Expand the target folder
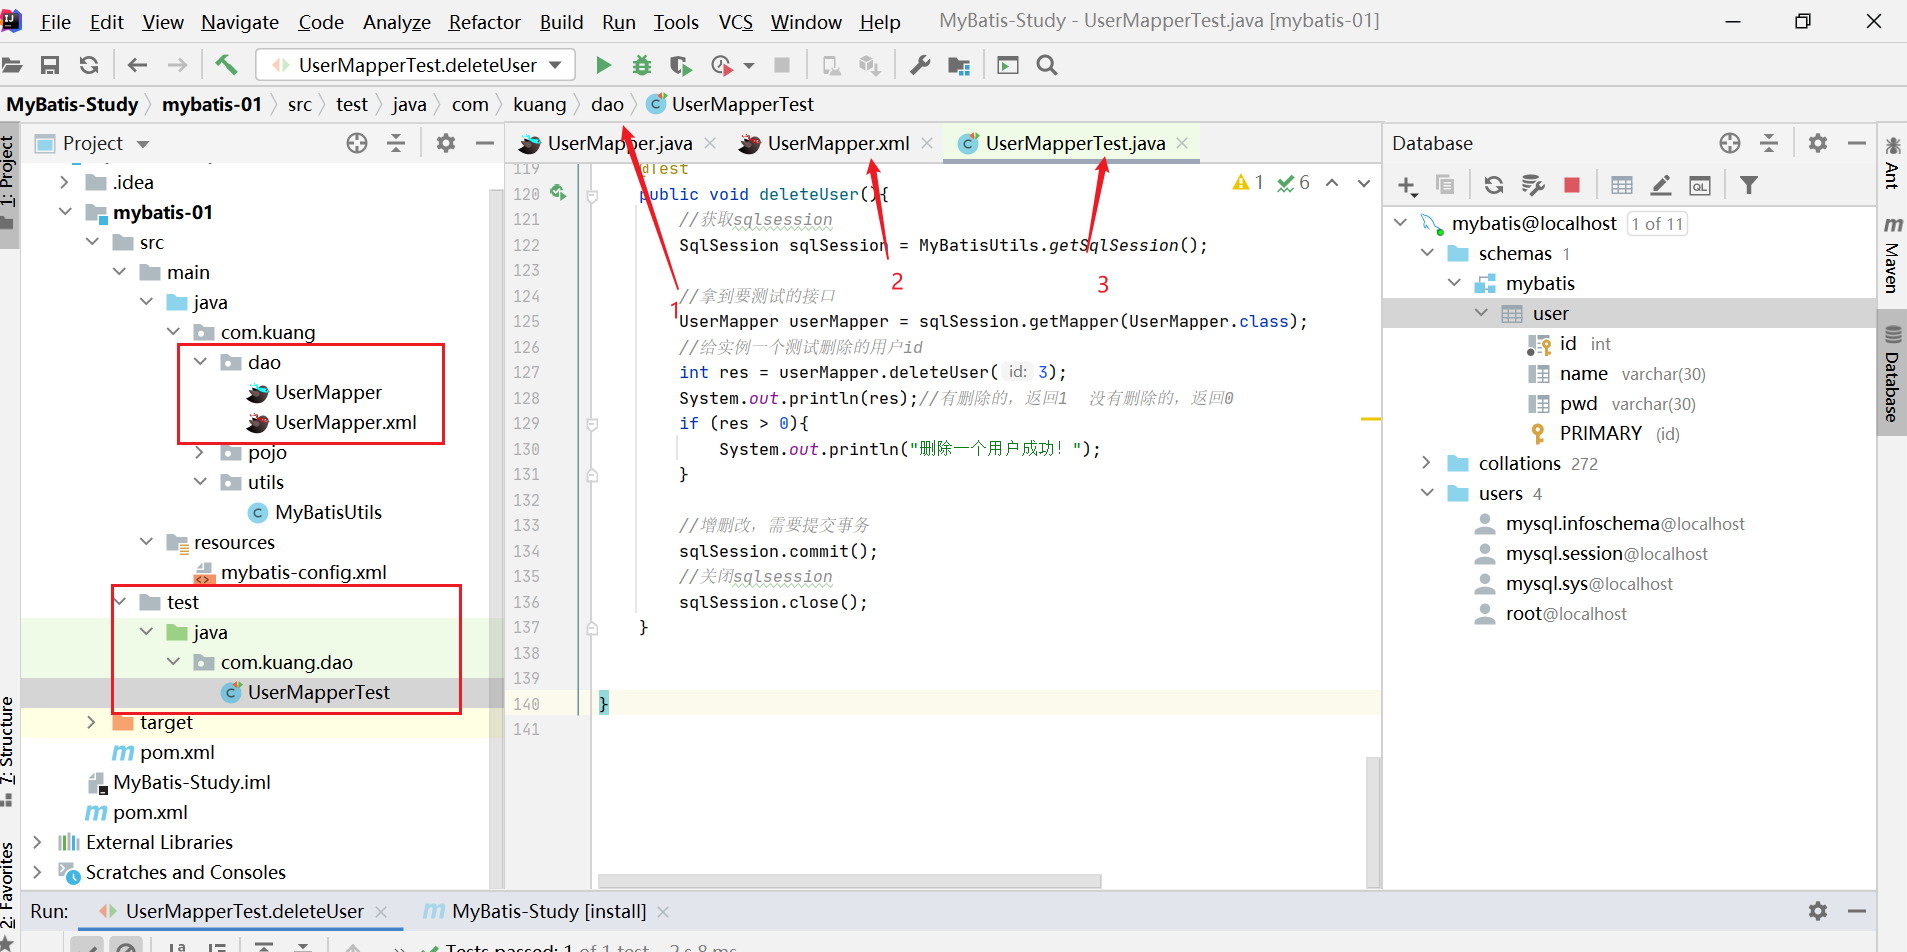The width and height of the screenshot is (1907, 952). 92,722
